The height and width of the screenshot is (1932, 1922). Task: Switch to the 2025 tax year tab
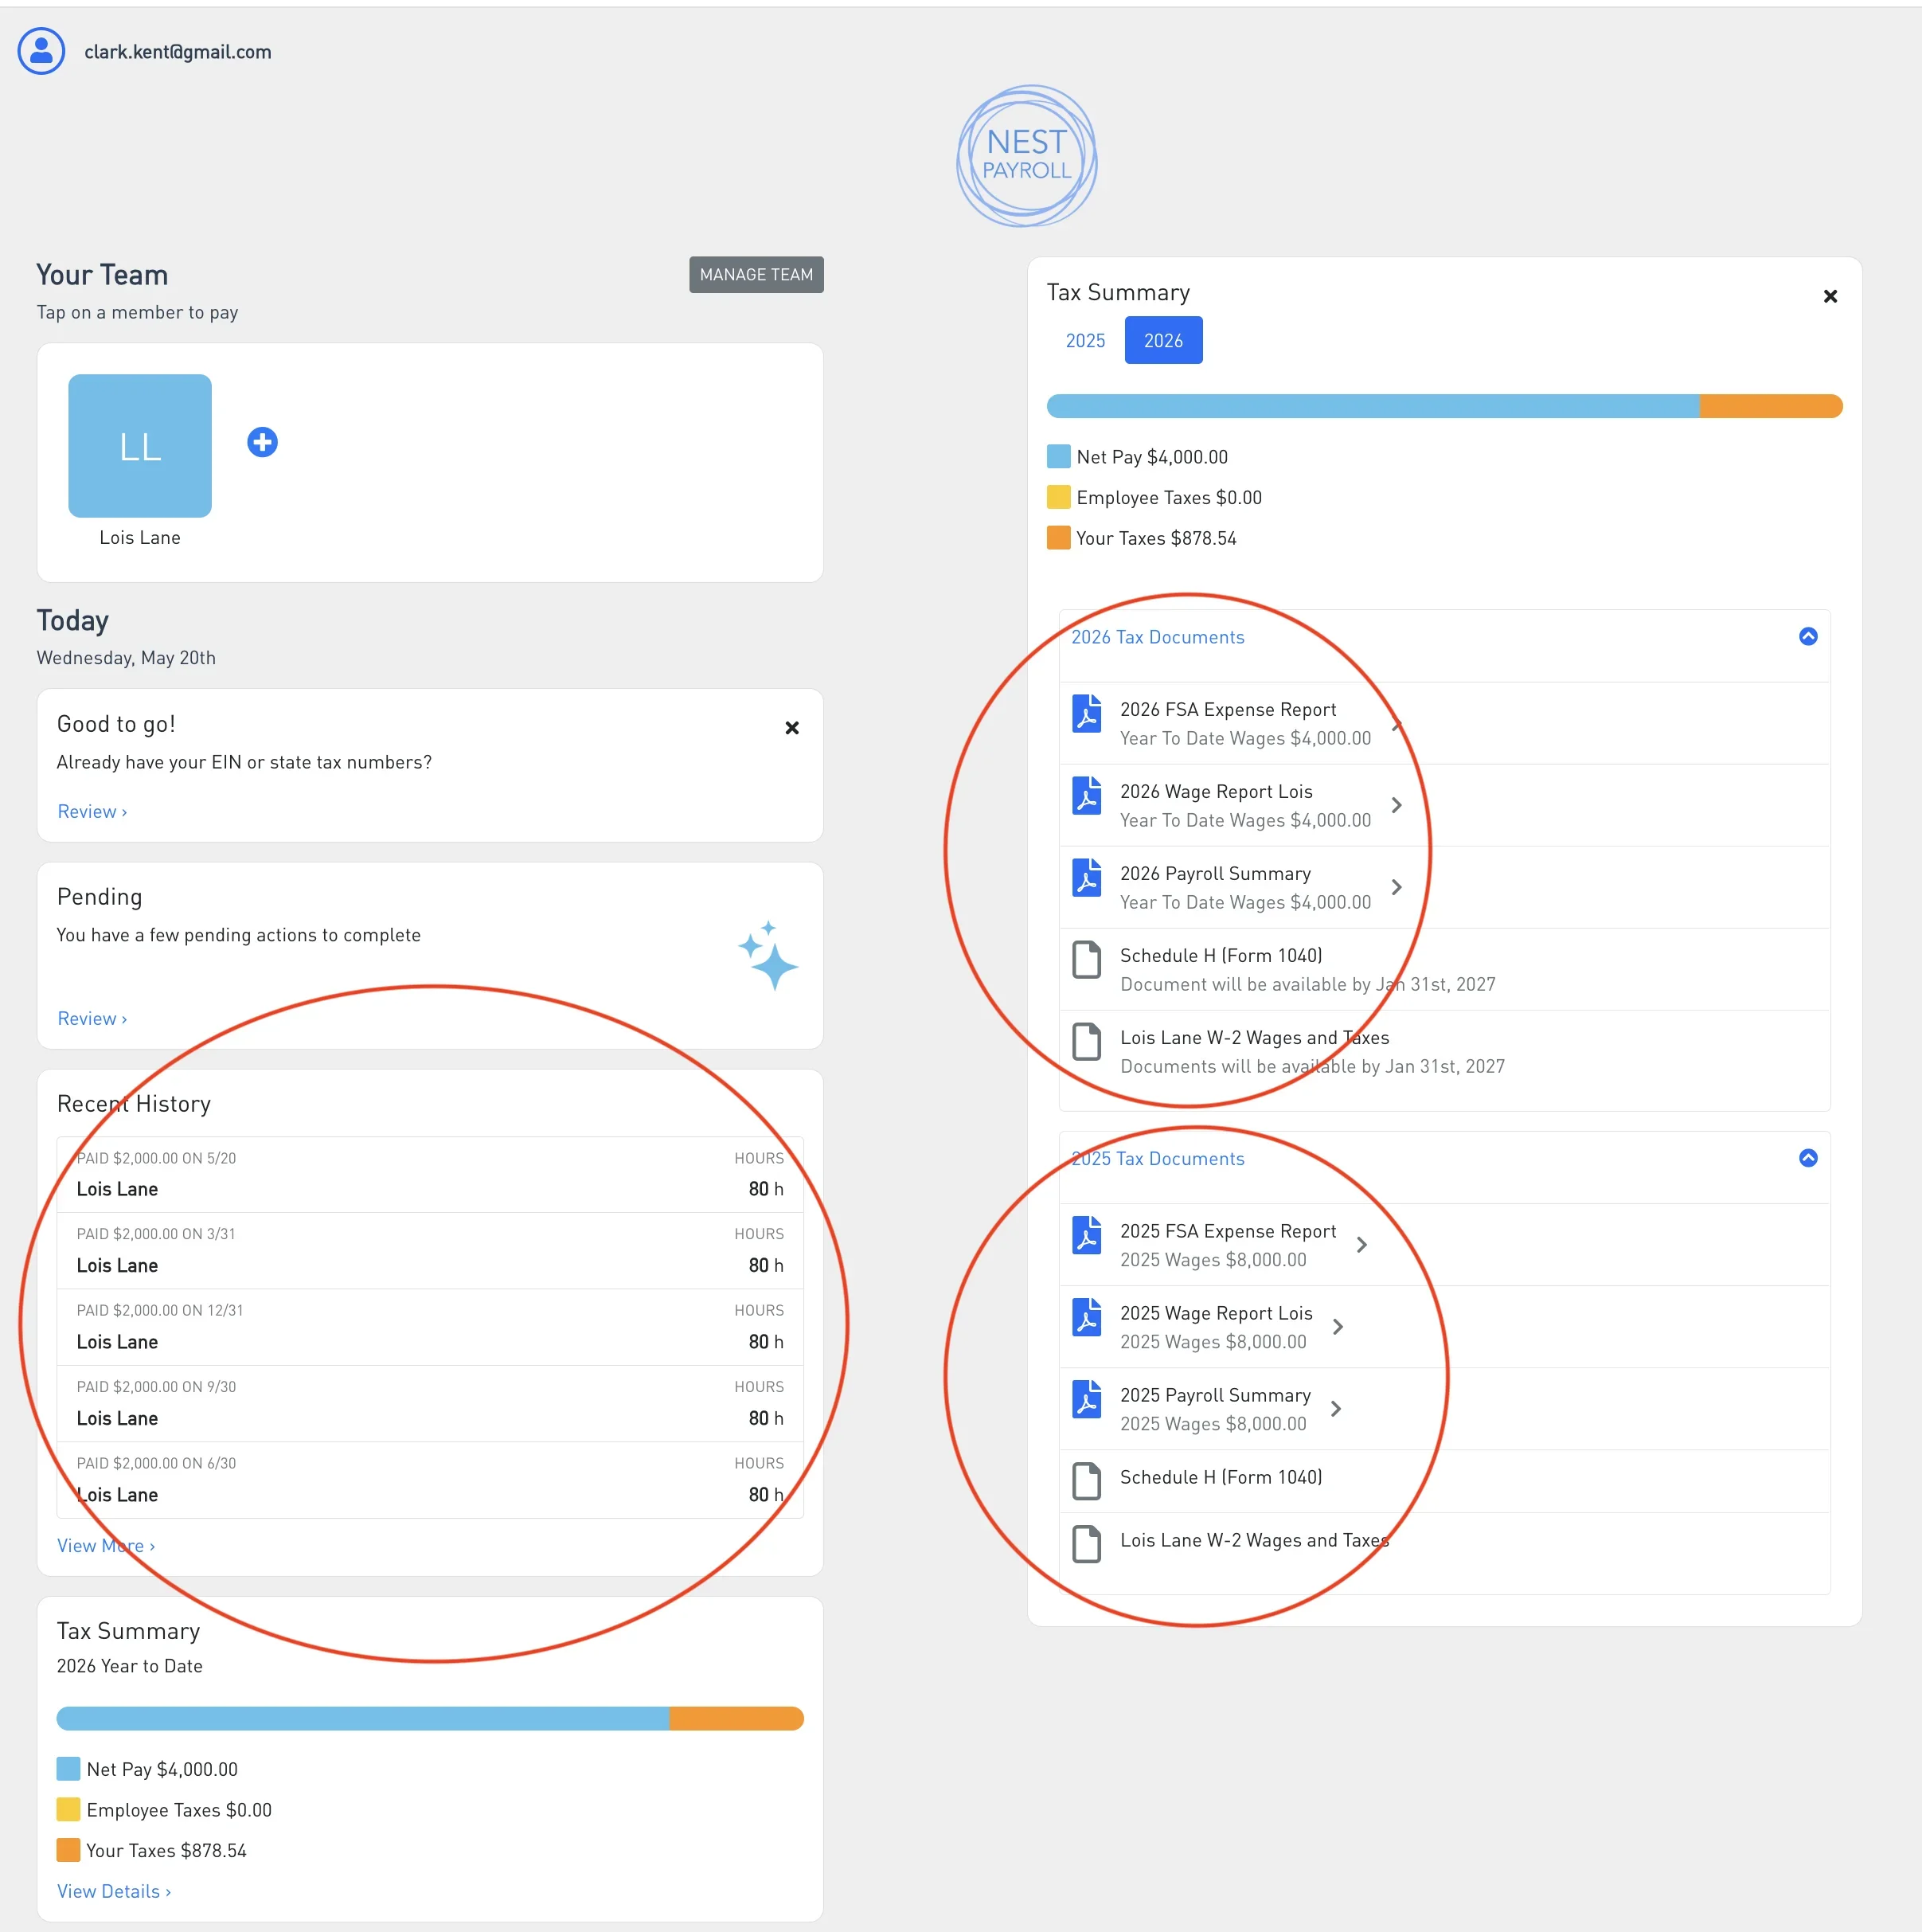click(1085, 341)
